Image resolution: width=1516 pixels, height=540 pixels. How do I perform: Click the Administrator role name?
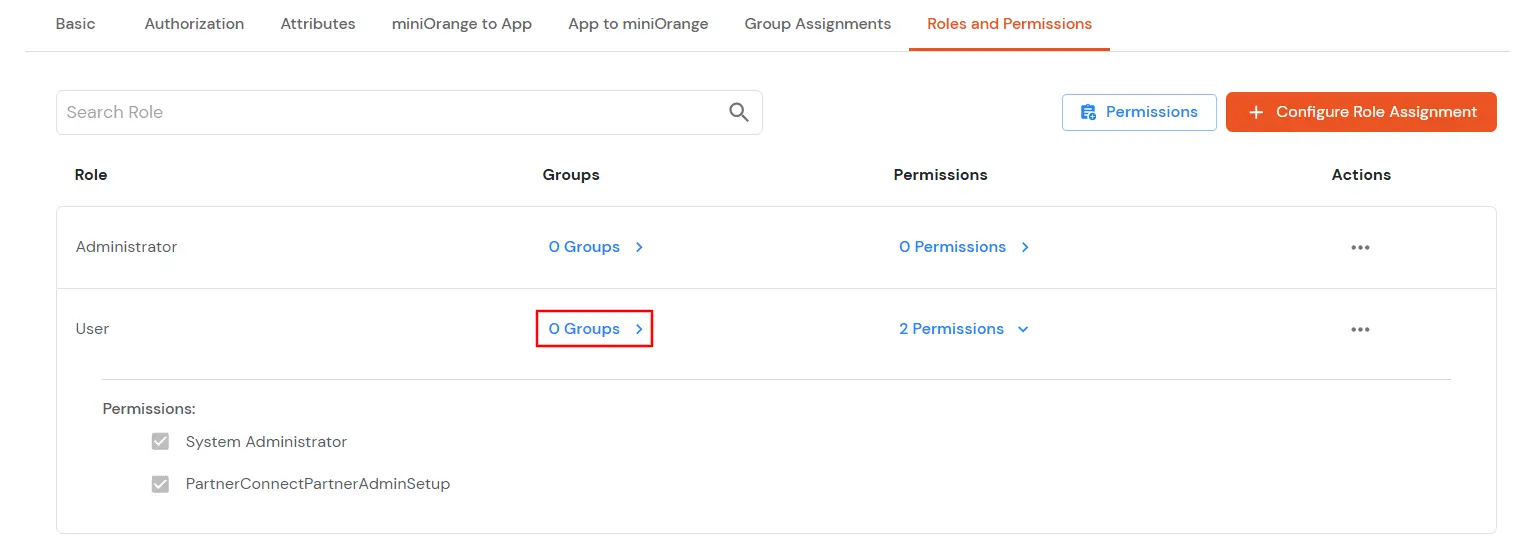click(x=127, y=247)
